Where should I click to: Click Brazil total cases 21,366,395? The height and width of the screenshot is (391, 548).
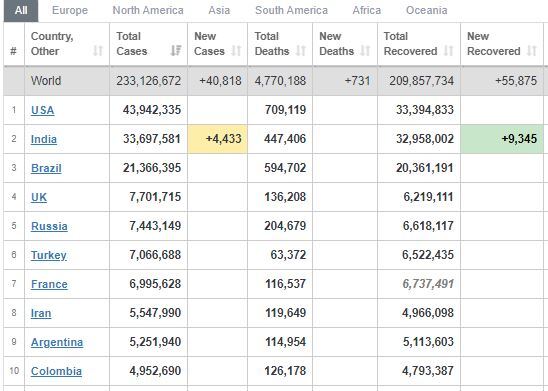point(152,168)
